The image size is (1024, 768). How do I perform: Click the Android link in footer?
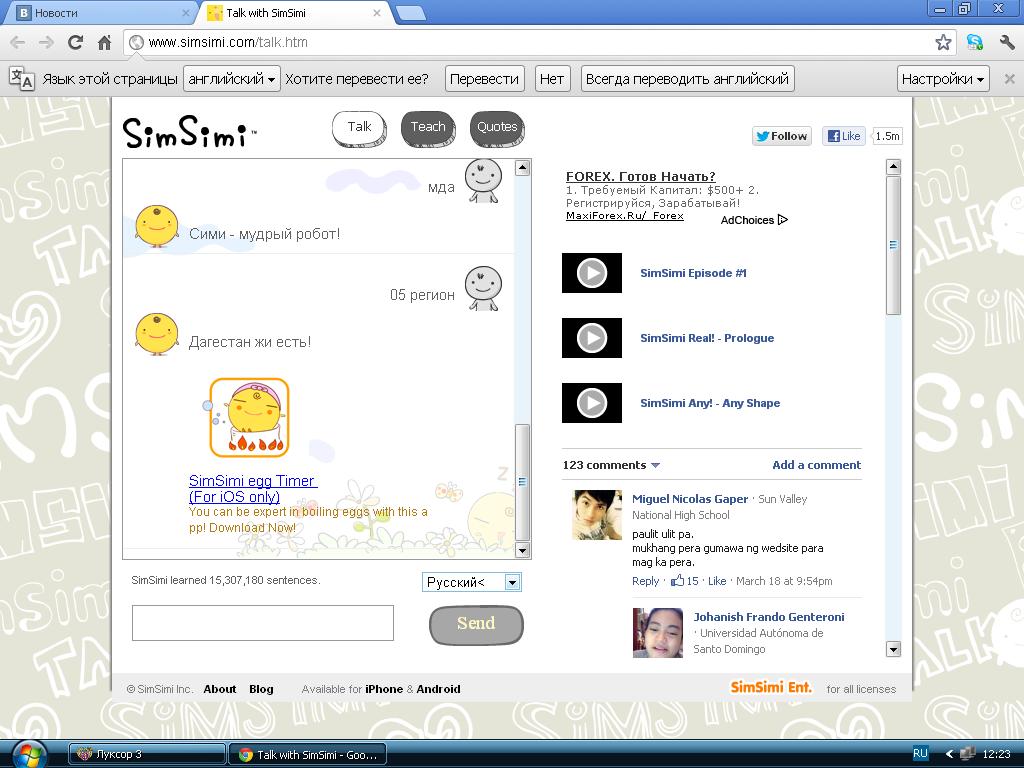coord(438,689)
